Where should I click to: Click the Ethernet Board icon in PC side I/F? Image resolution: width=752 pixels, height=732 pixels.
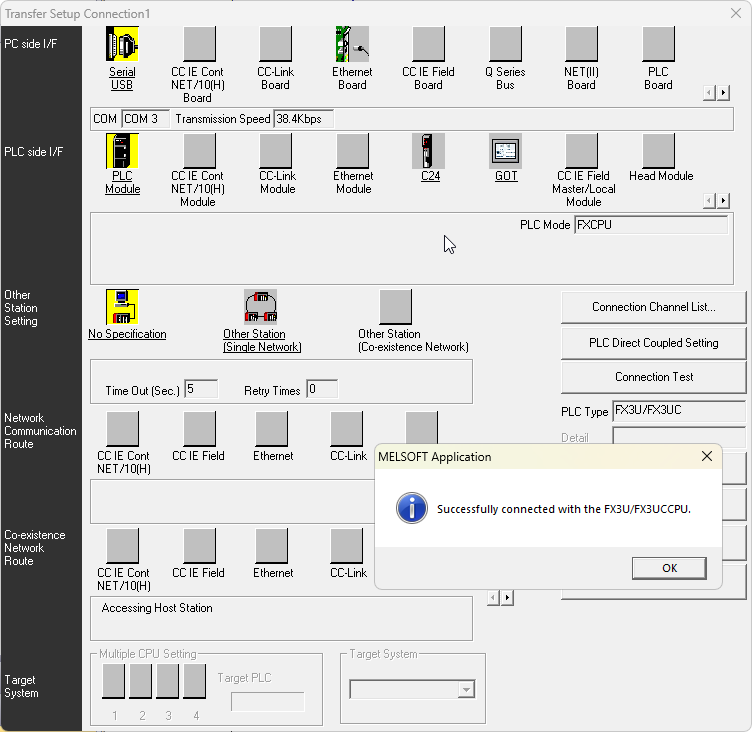coord(352,45)
